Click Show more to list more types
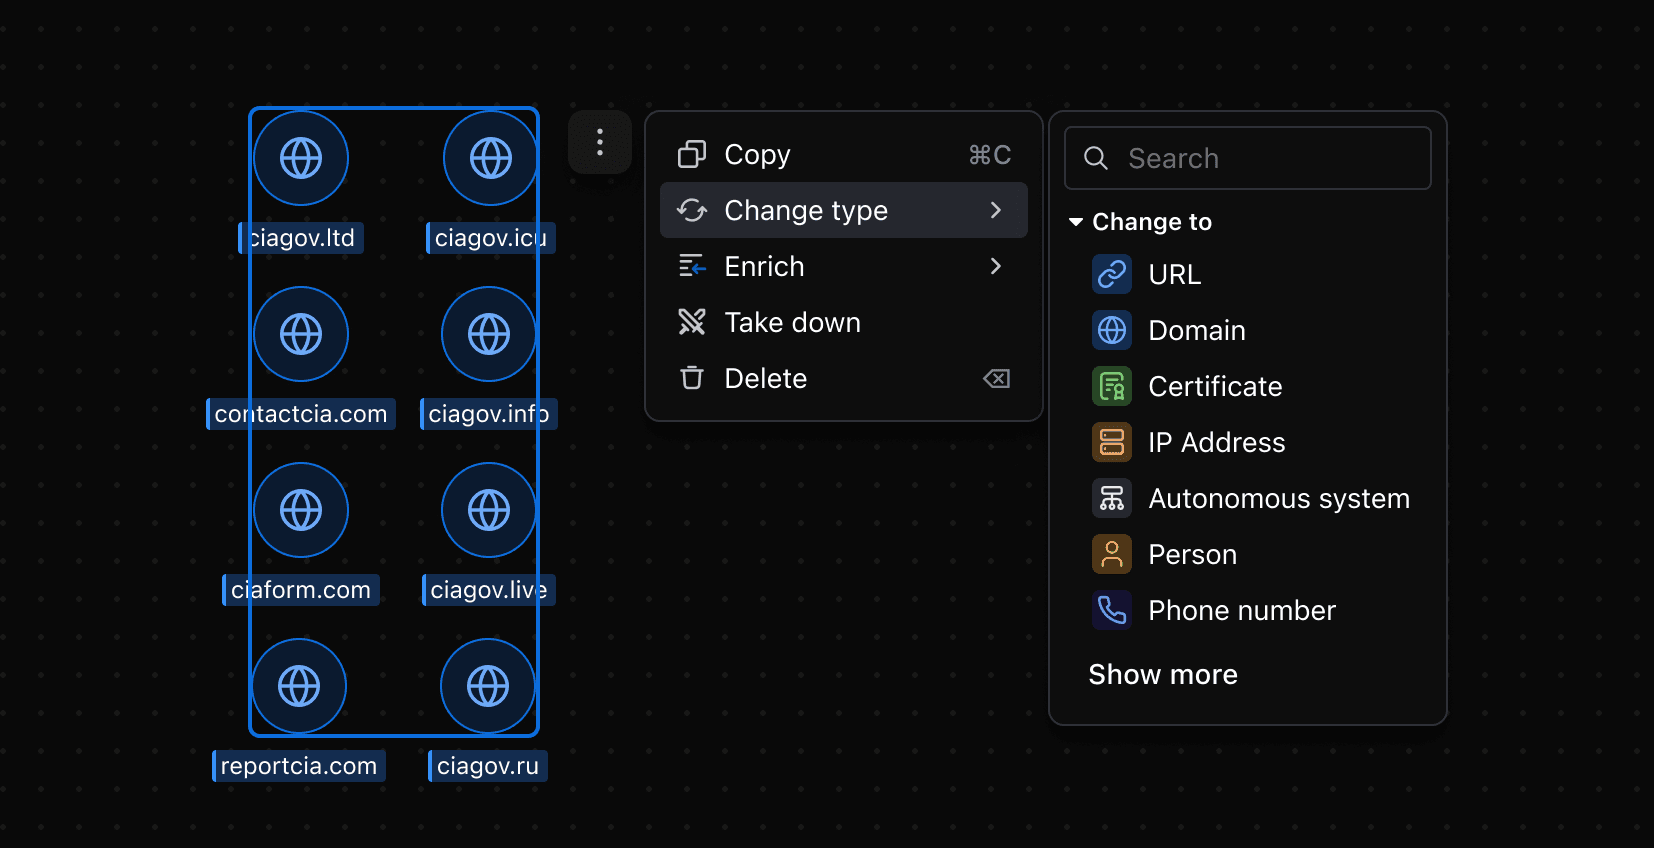This screenshot has width=1654, height=848. (1162, 674)
